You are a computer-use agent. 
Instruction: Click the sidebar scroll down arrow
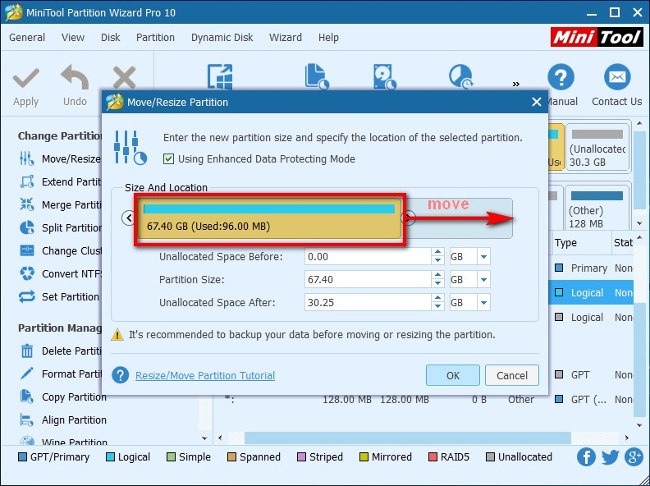(x=204, y=438)
